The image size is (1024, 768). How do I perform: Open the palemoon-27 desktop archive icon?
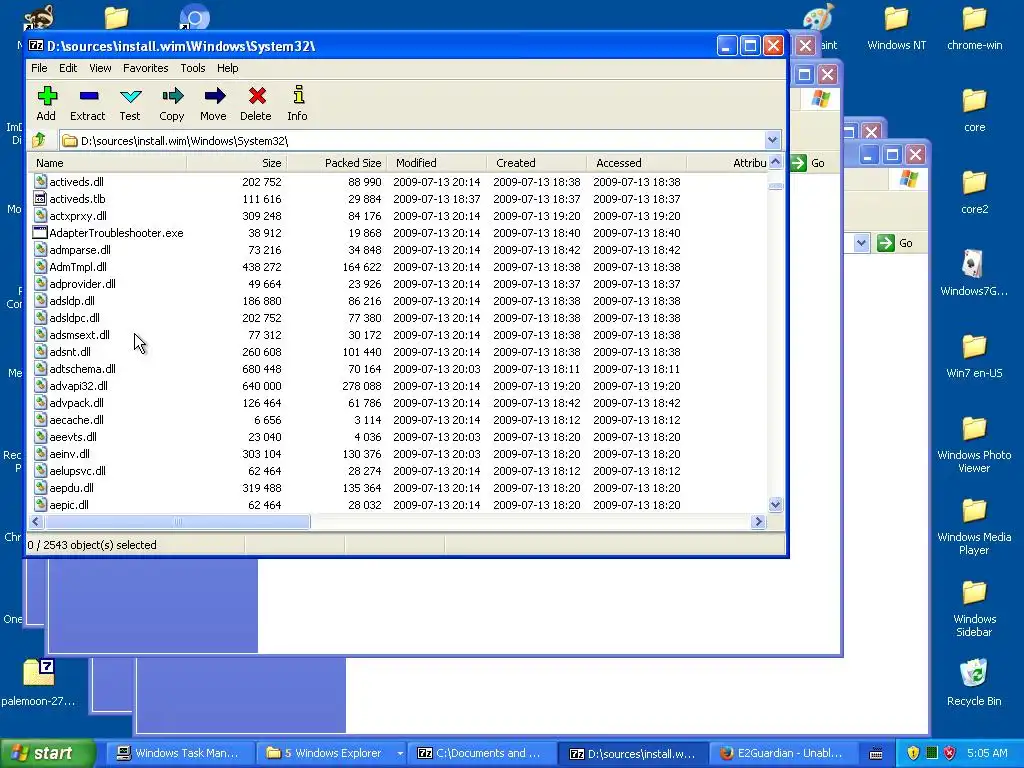tap(39, 672)
